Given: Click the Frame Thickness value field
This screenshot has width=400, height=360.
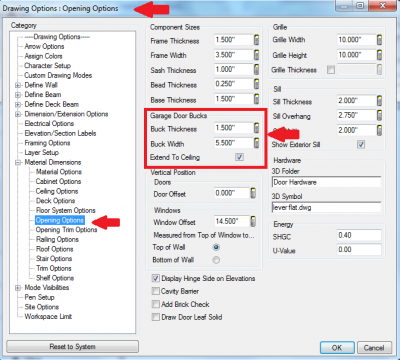Looking at the screenshot, I should [x=234, y=40].
